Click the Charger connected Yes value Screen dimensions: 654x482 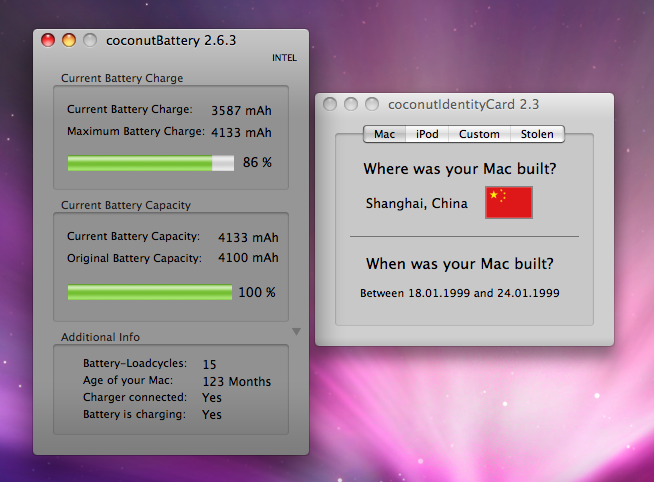click(212, 398)
